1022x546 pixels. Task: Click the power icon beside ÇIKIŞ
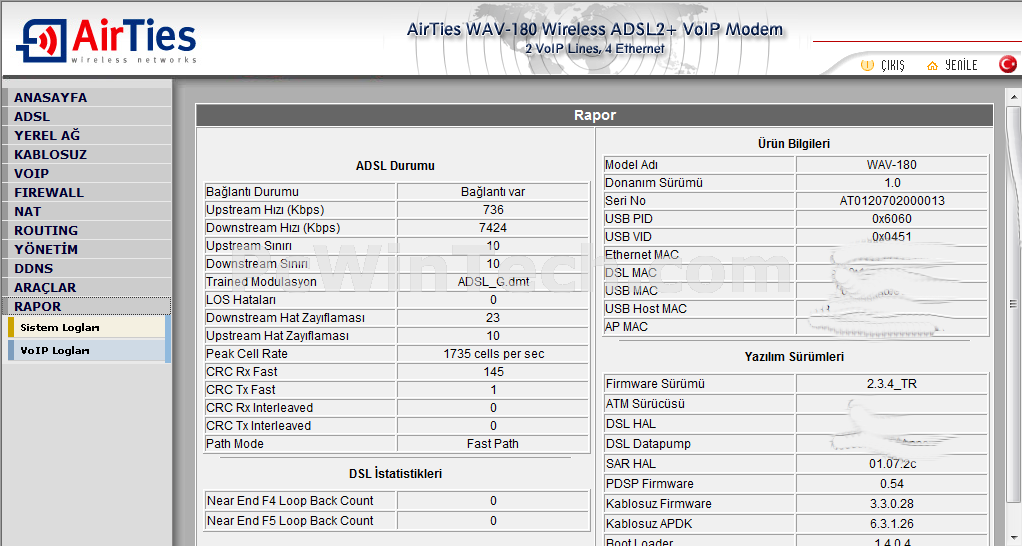click(867, 65)
